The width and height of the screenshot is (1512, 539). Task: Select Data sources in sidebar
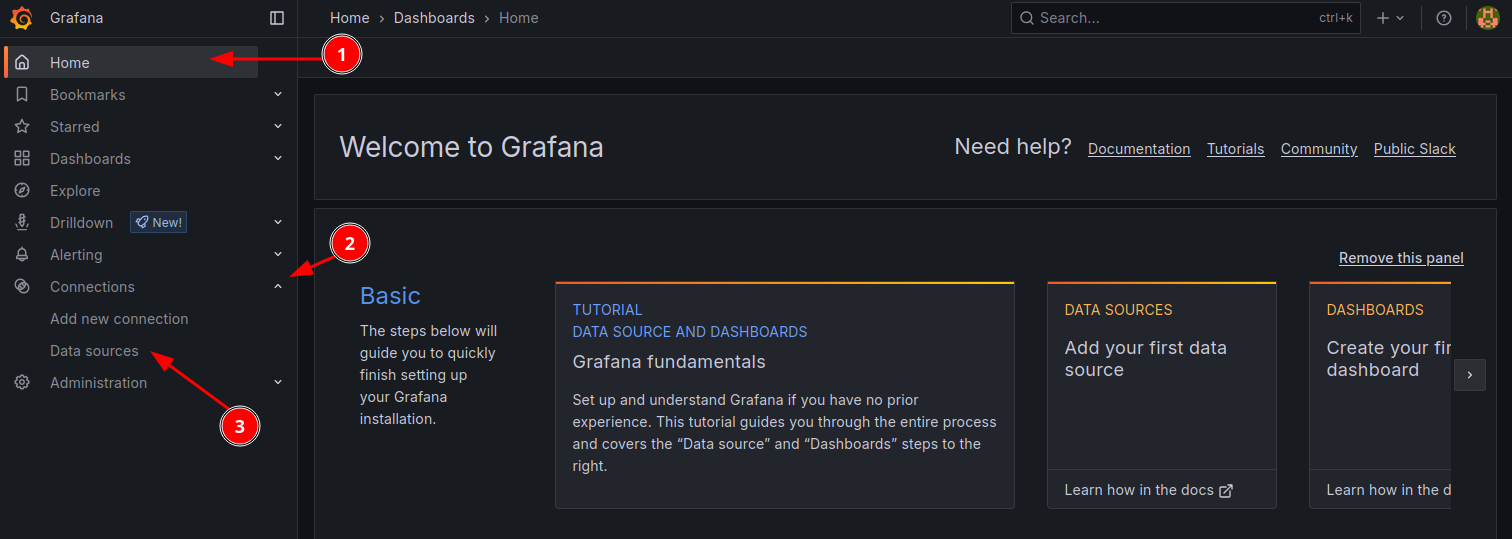coord(94,351)
